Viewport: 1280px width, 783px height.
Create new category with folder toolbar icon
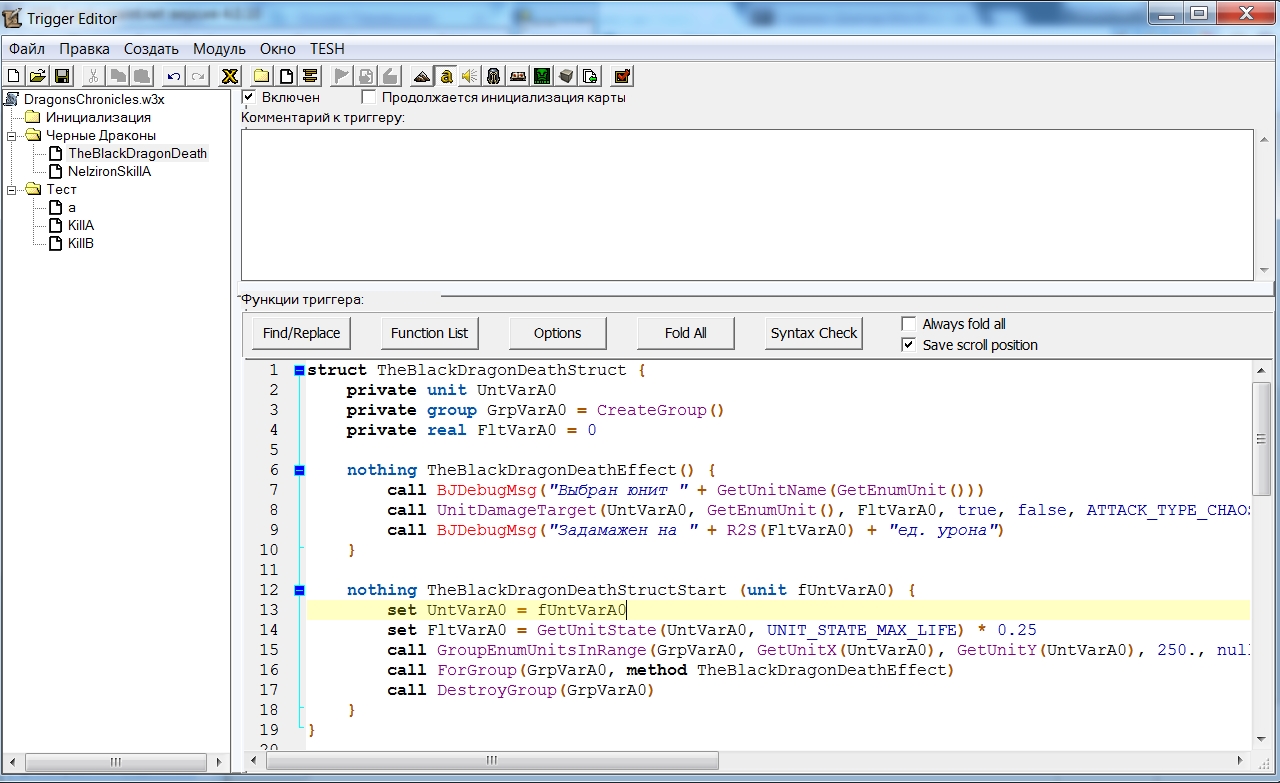(261, 76)
